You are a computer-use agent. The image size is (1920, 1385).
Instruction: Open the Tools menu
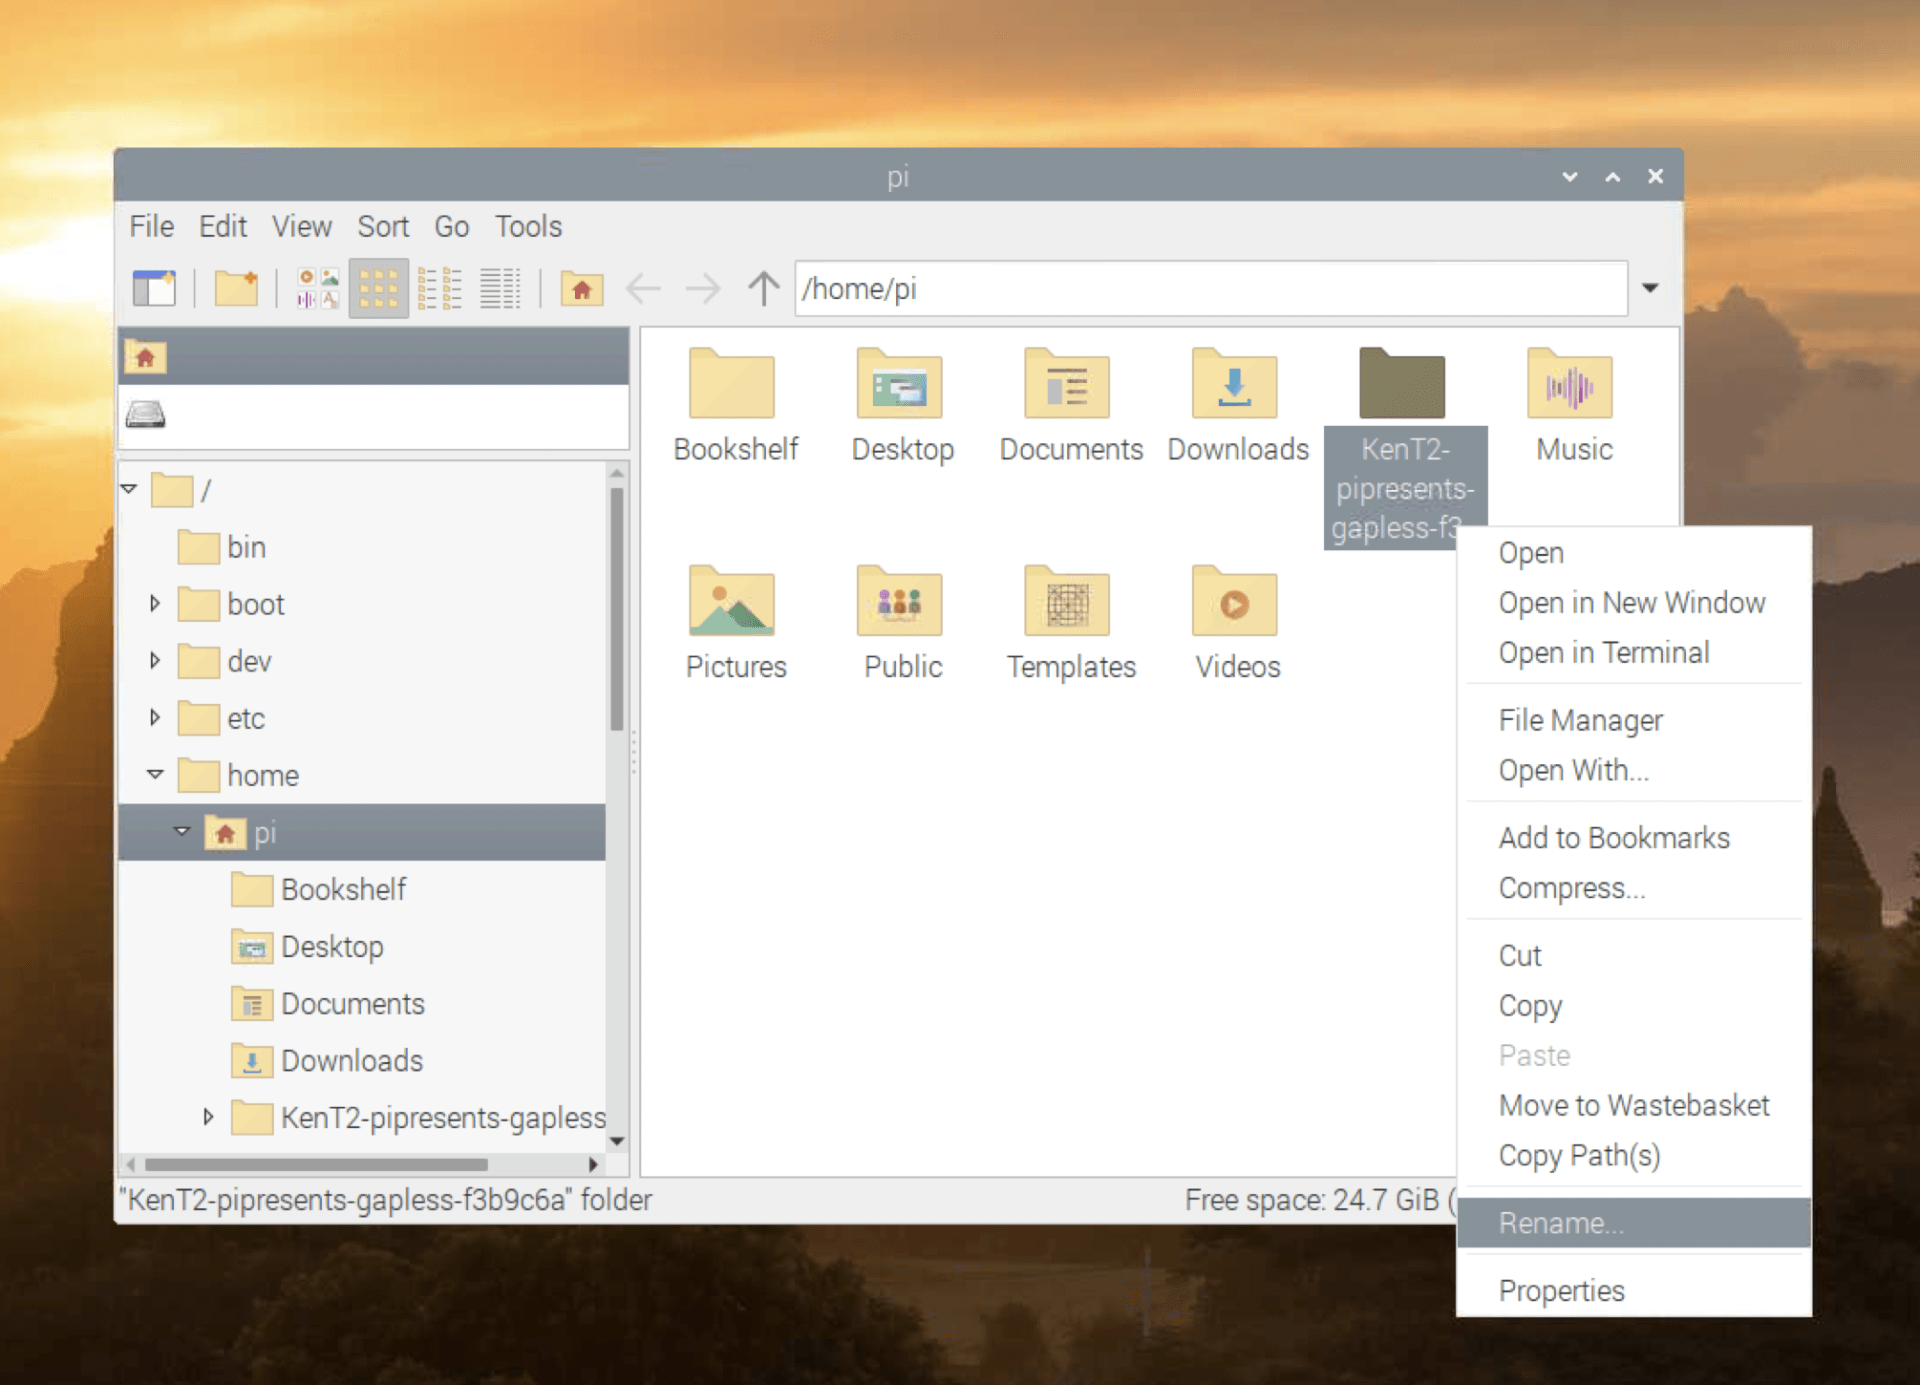pos(528,227)
